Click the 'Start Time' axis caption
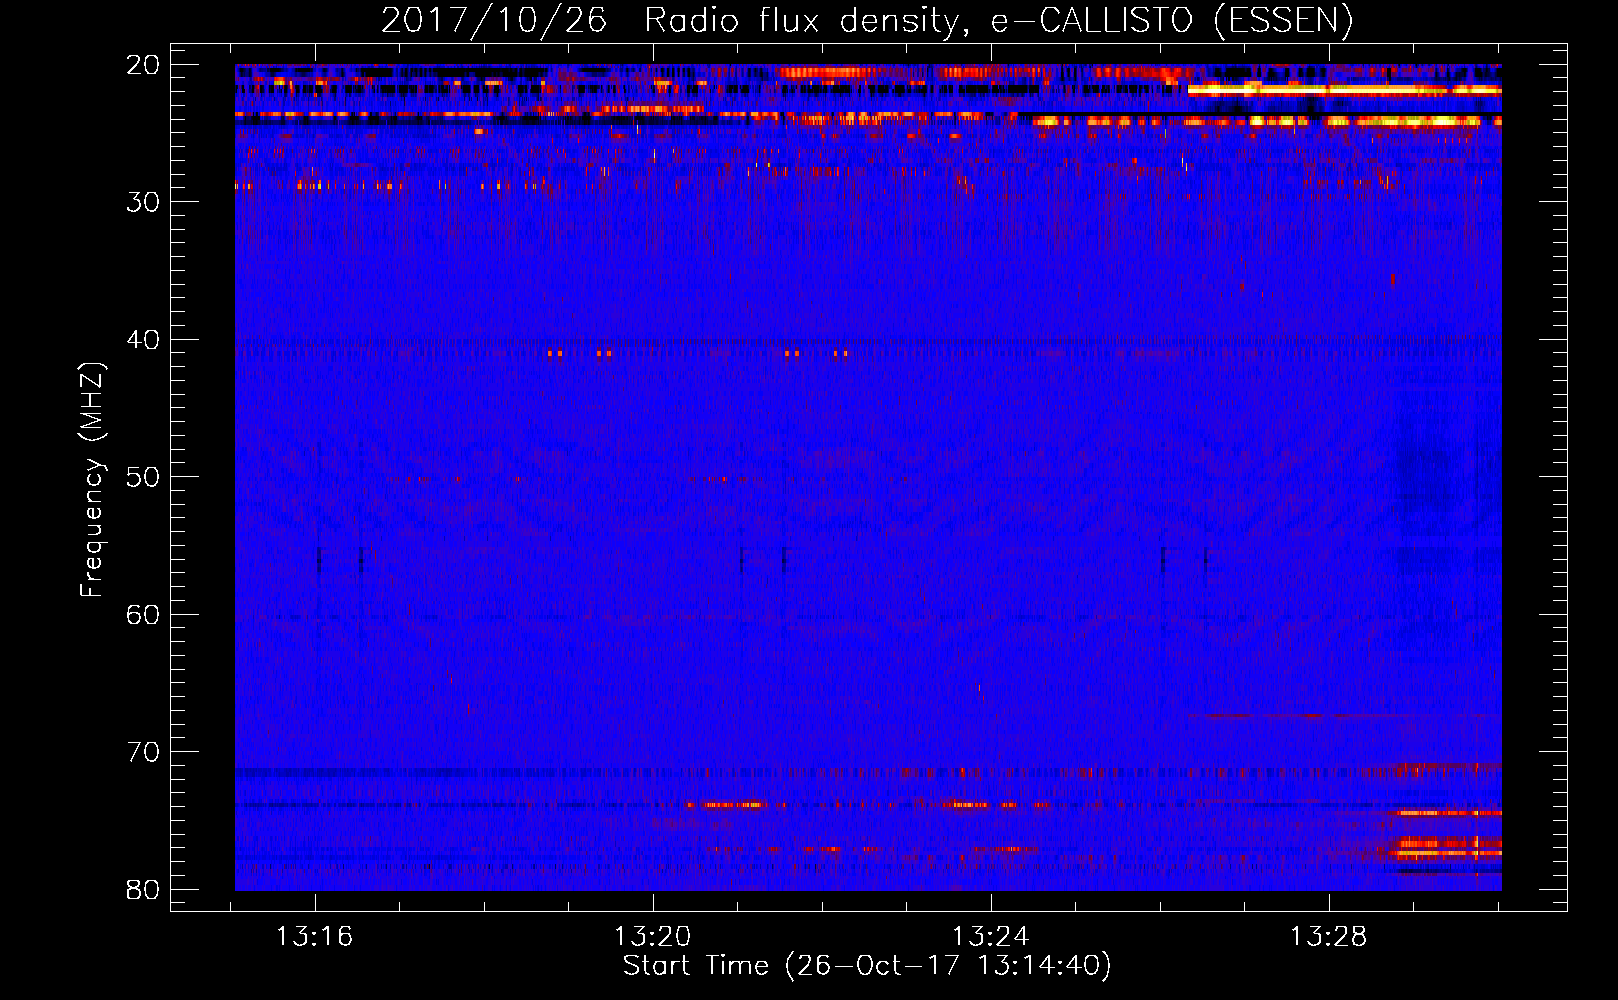1618x1000 pixels. (x=867, y=966)
